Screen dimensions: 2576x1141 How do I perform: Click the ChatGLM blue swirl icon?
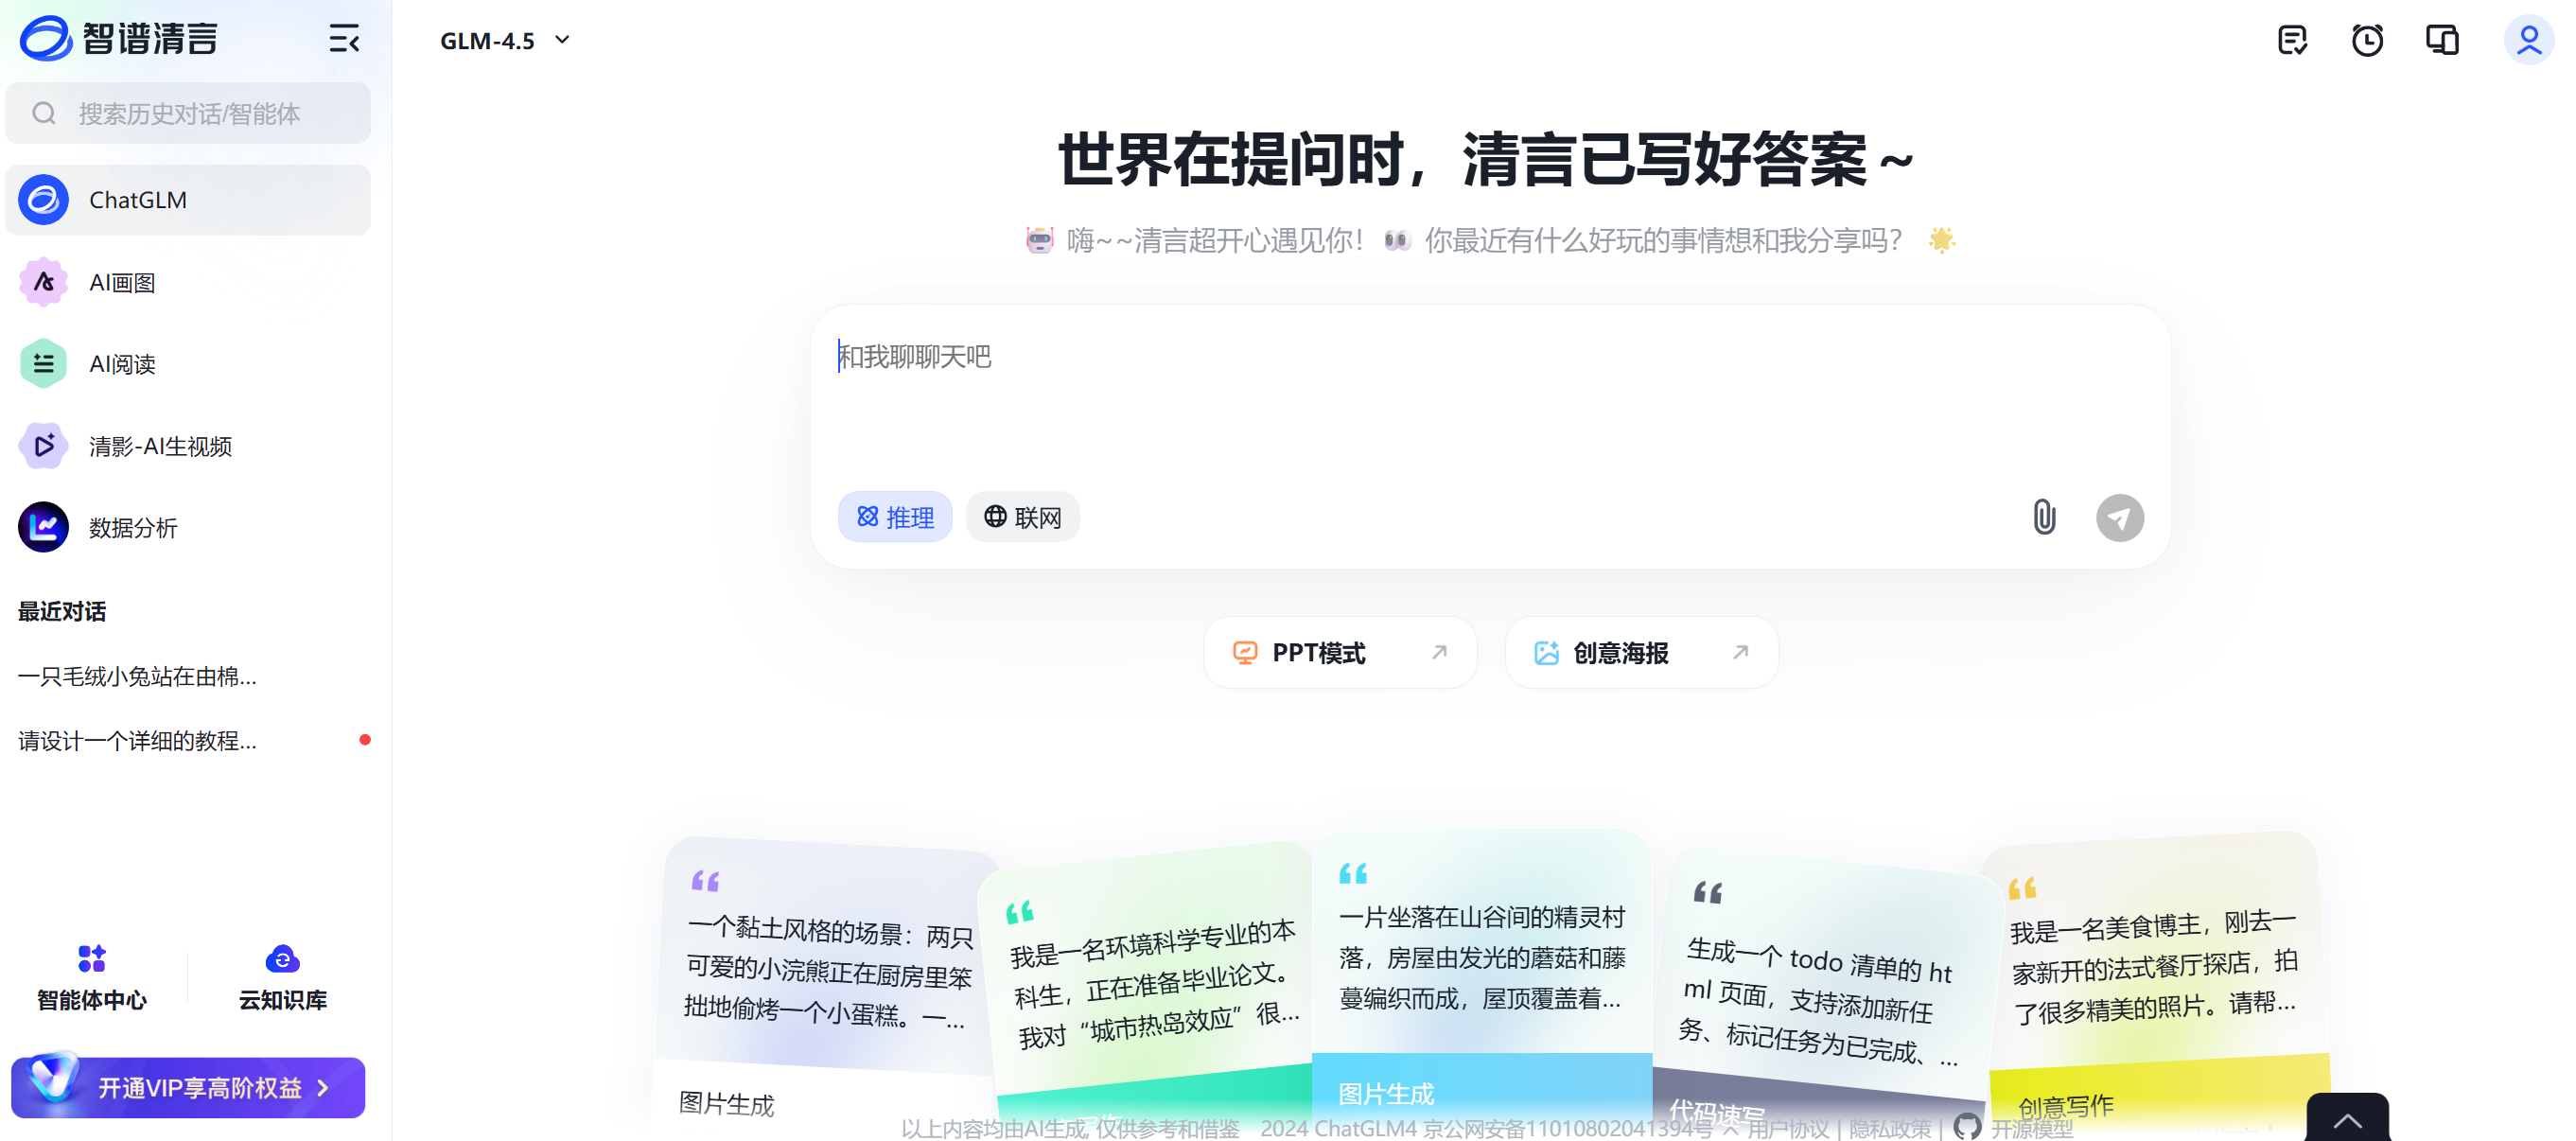tap(44, 200)
